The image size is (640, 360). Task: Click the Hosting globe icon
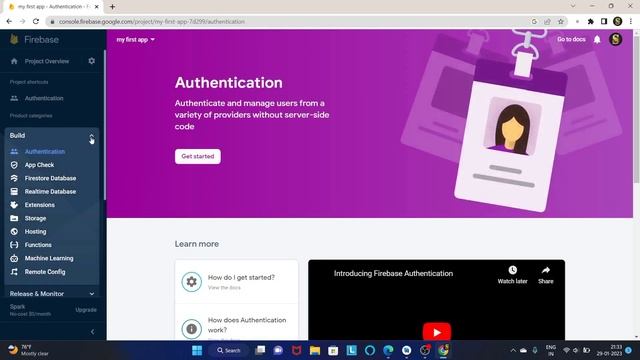[14, 231]
